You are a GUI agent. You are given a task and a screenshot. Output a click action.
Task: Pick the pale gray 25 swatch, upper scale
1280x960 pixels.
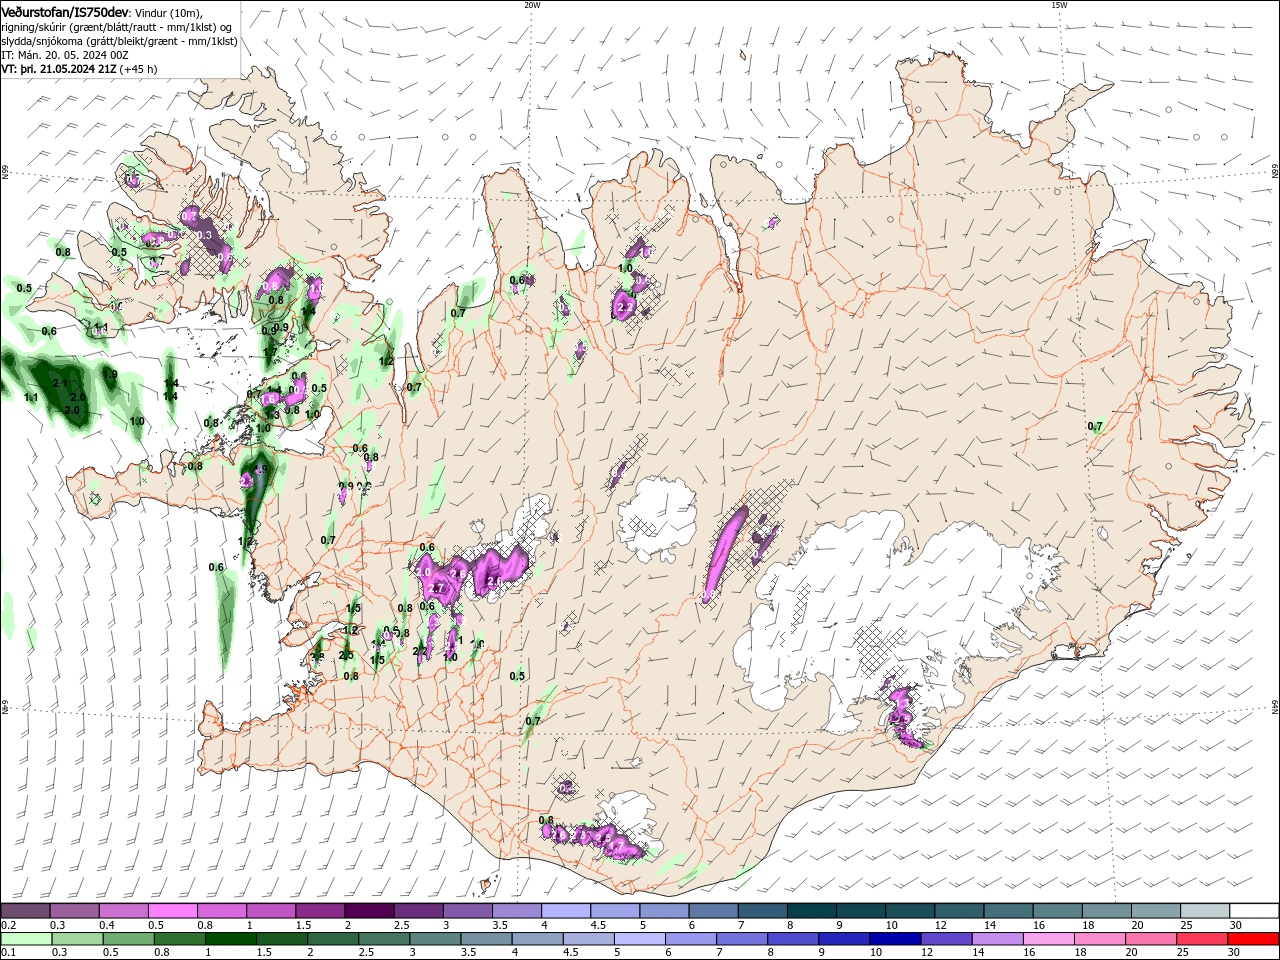[1204, 911]
